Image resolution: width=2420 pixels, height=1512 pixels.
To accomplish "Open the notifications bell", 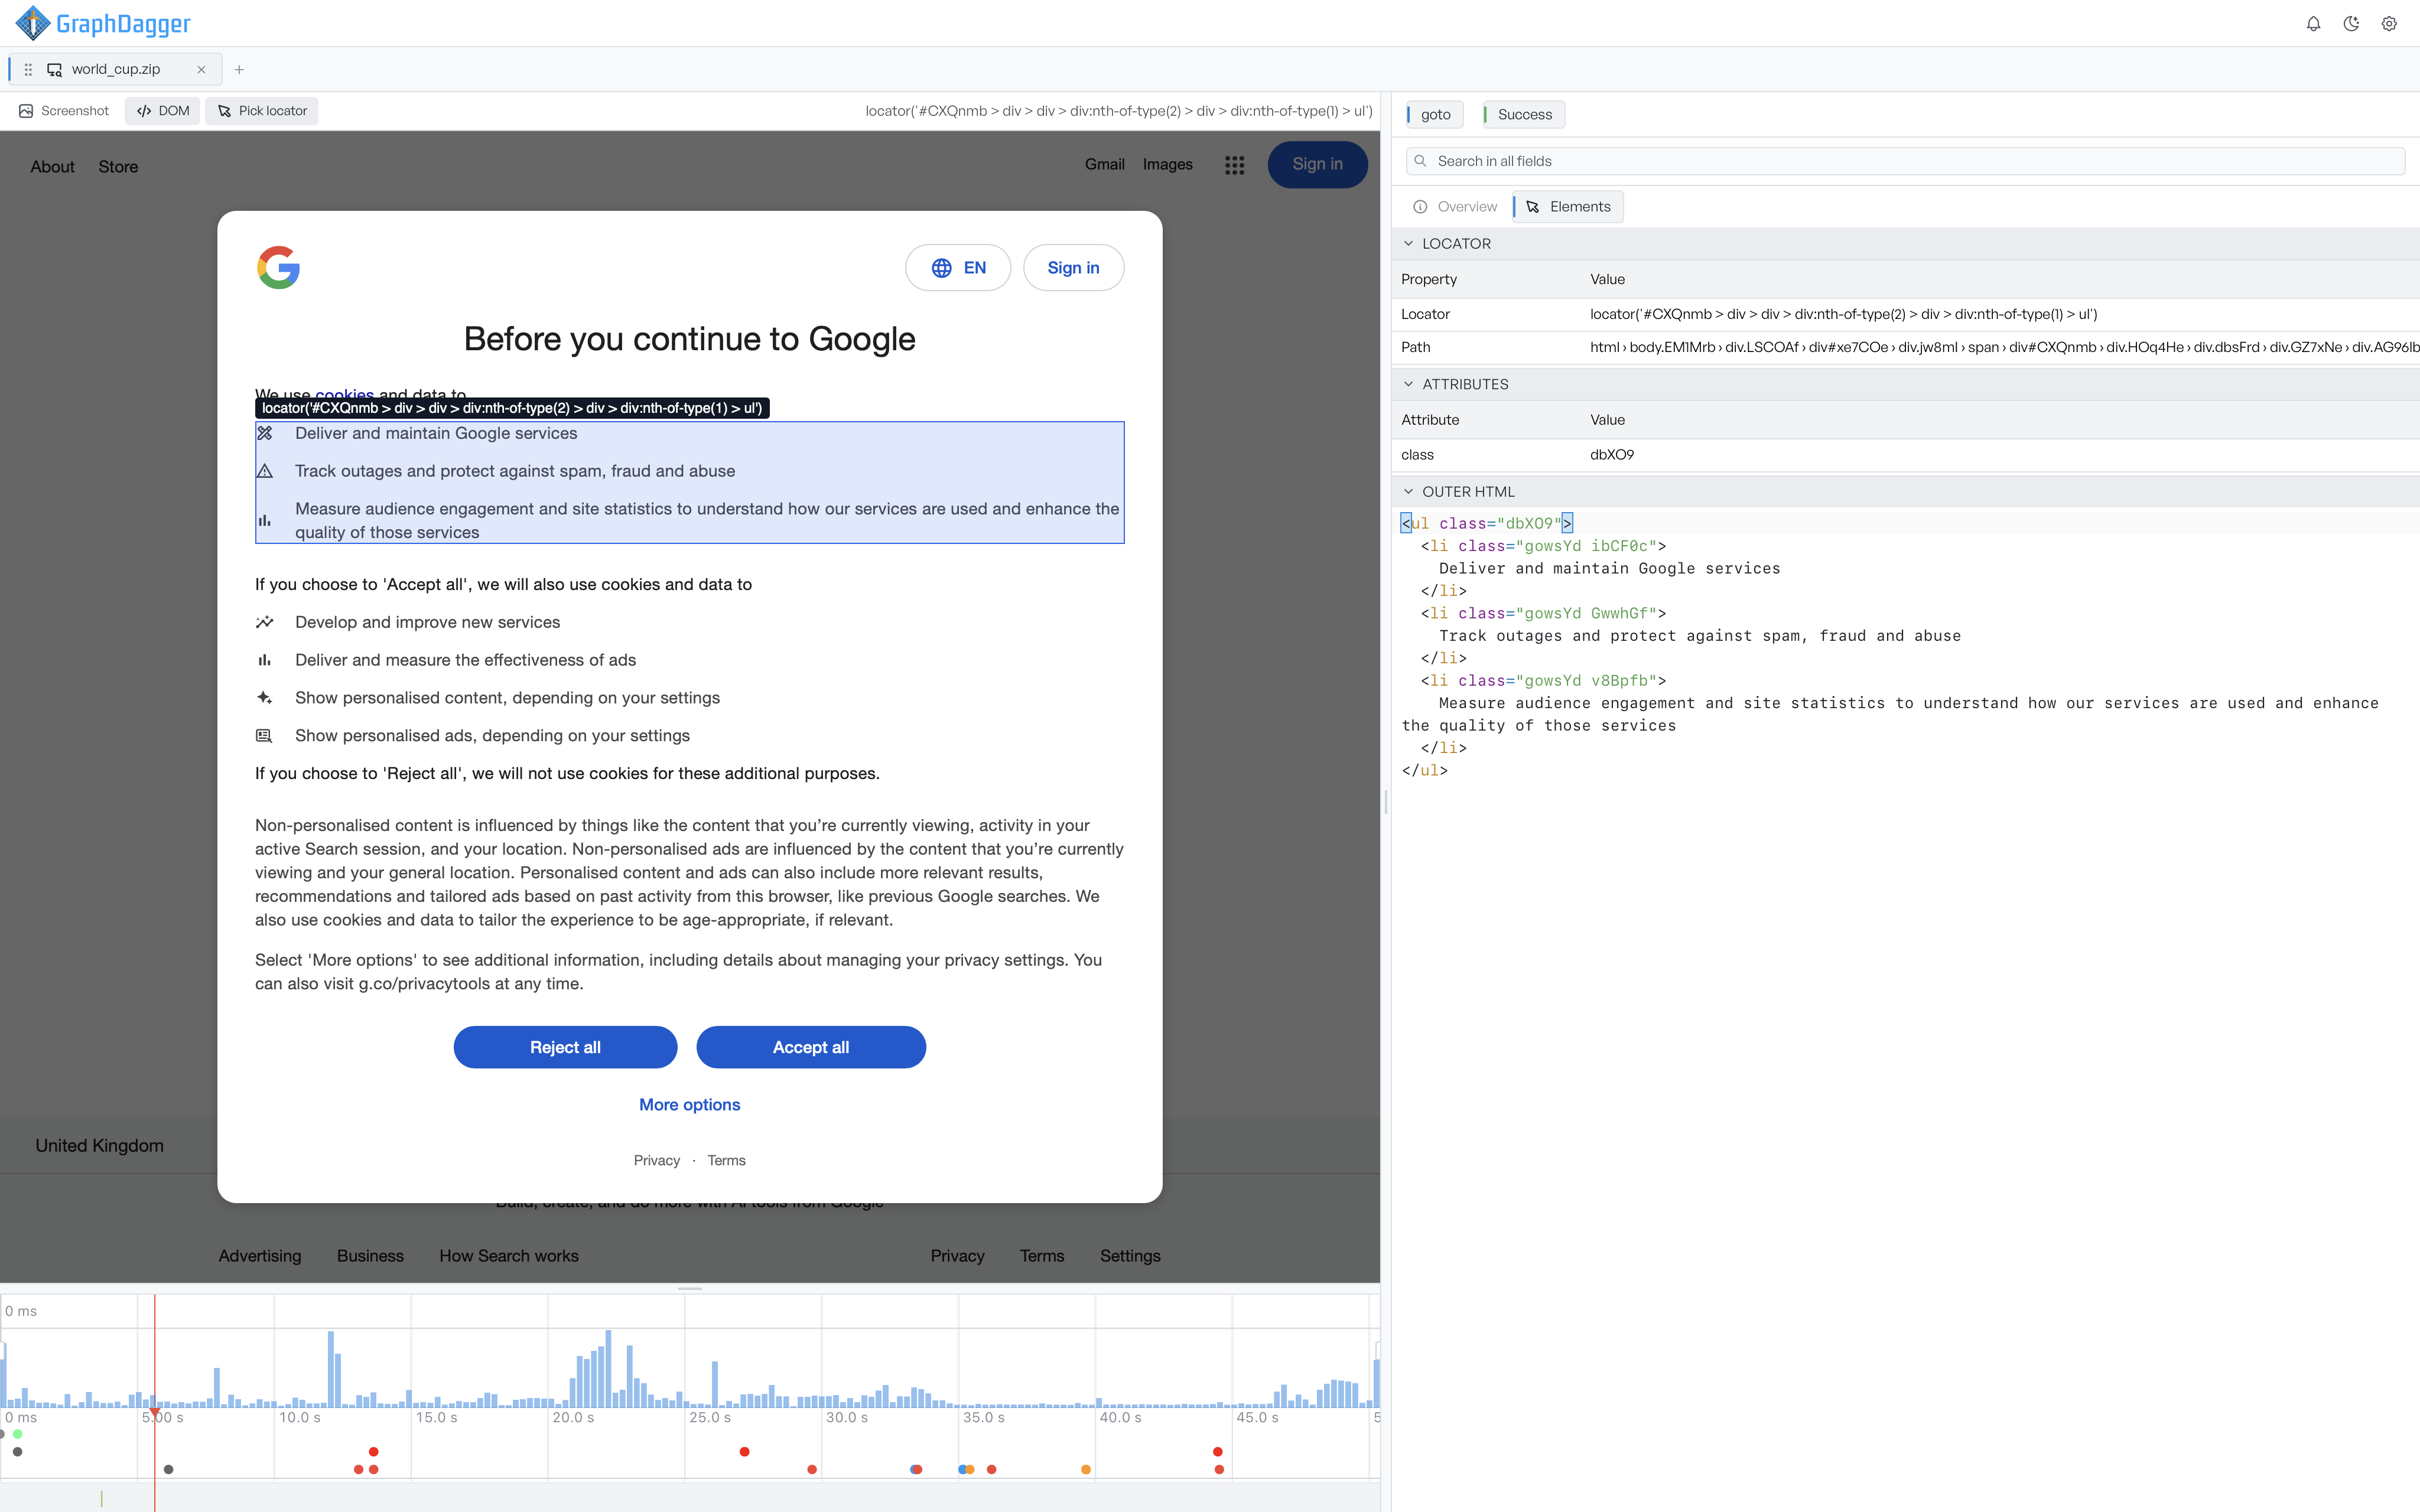I will point(2313,24).
